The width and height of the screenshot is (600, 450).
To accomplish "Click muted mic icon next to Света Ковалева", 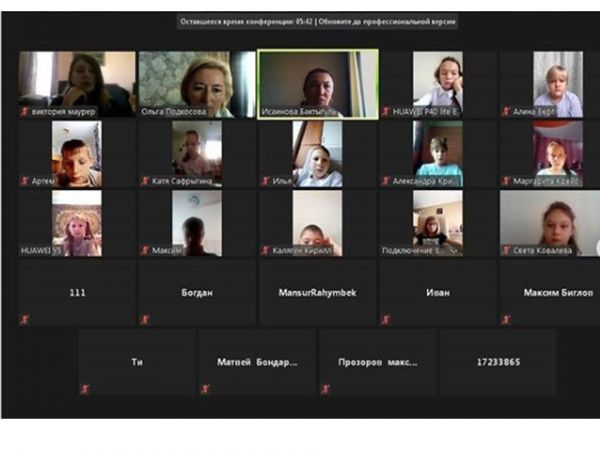I will (506, 250).
